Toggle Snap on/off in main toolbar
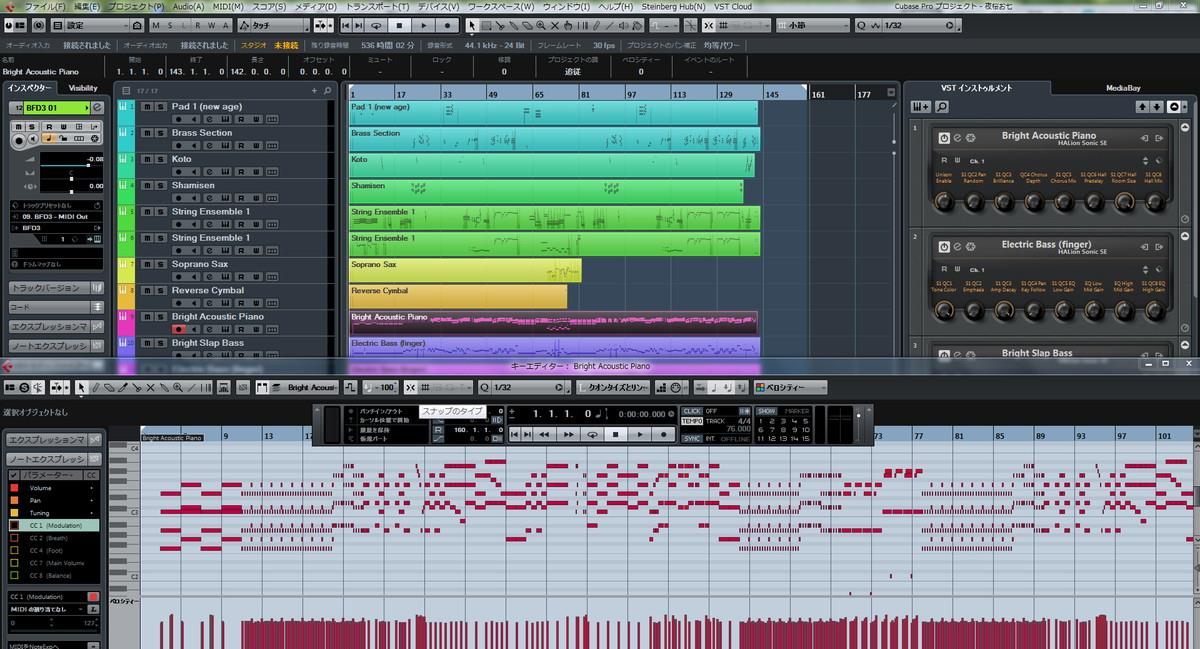1200x649 pixels. click(x=709, y=24)
